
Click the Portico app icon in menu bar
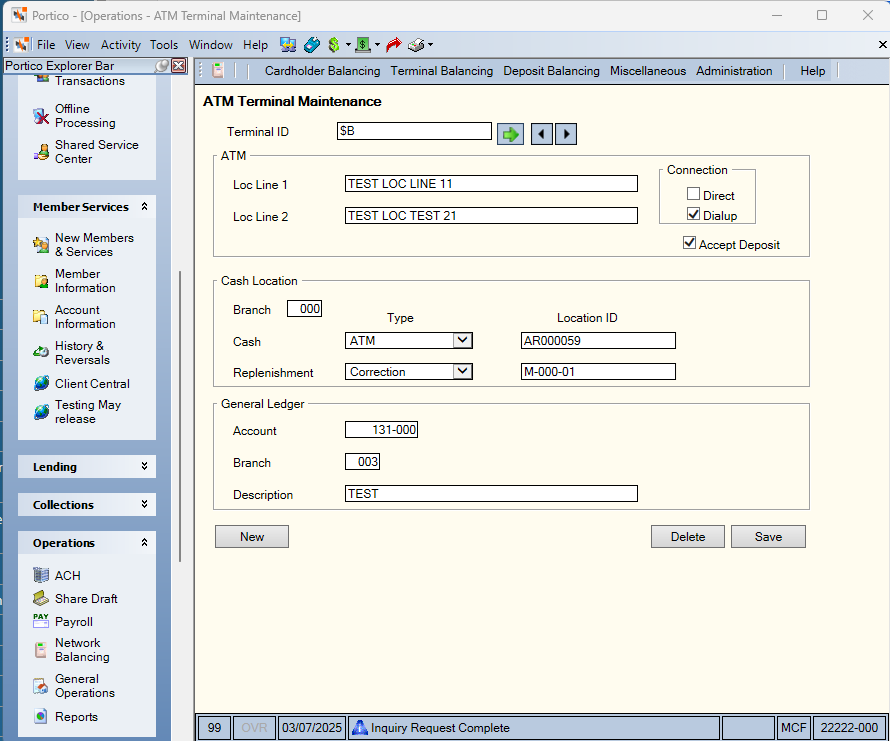click(22, 44)
